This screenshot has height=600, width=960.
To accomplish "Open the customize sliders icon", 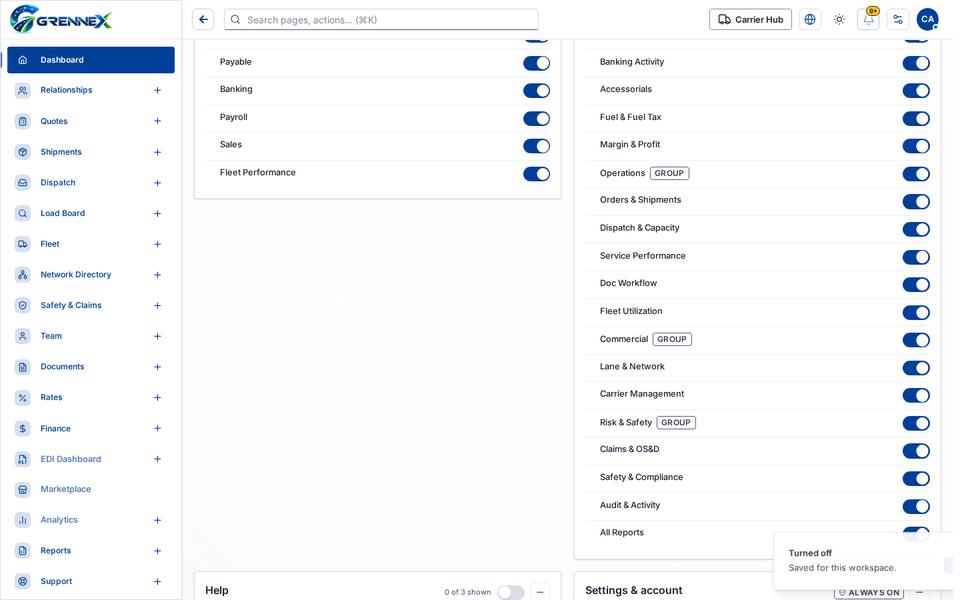I will click(x=898, y=20).
